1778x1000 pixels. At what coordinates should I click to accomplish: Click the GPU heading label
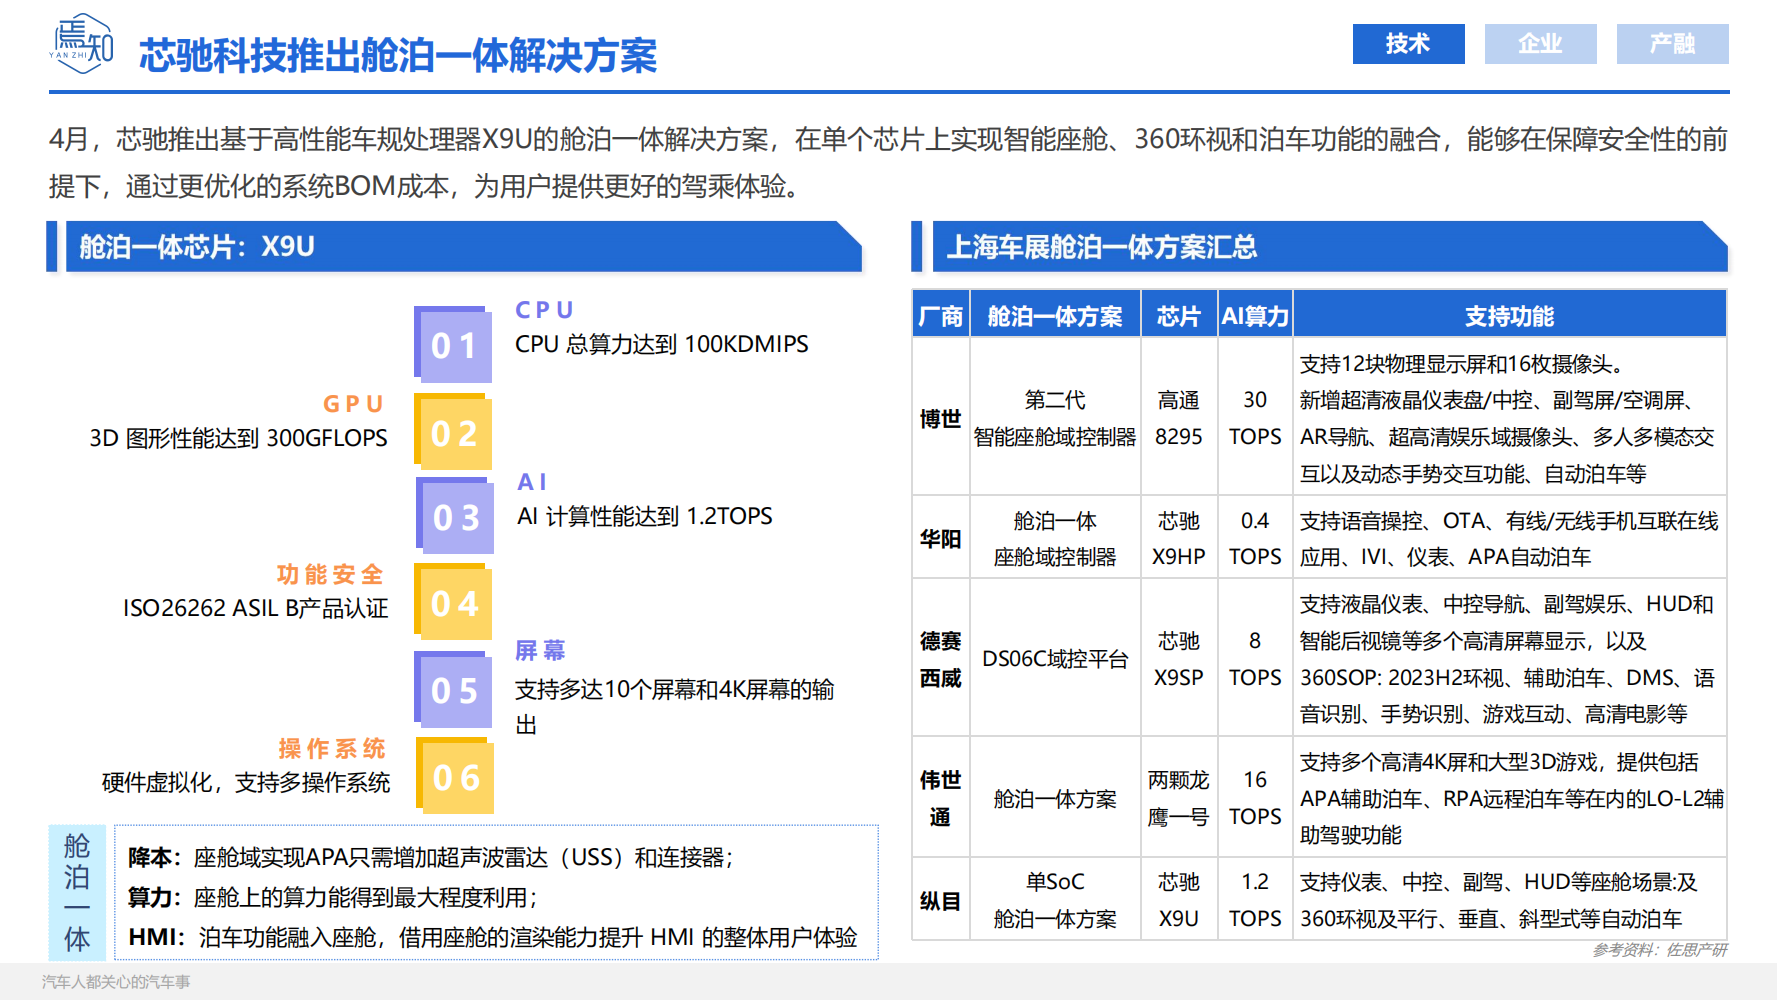[354, 404]
